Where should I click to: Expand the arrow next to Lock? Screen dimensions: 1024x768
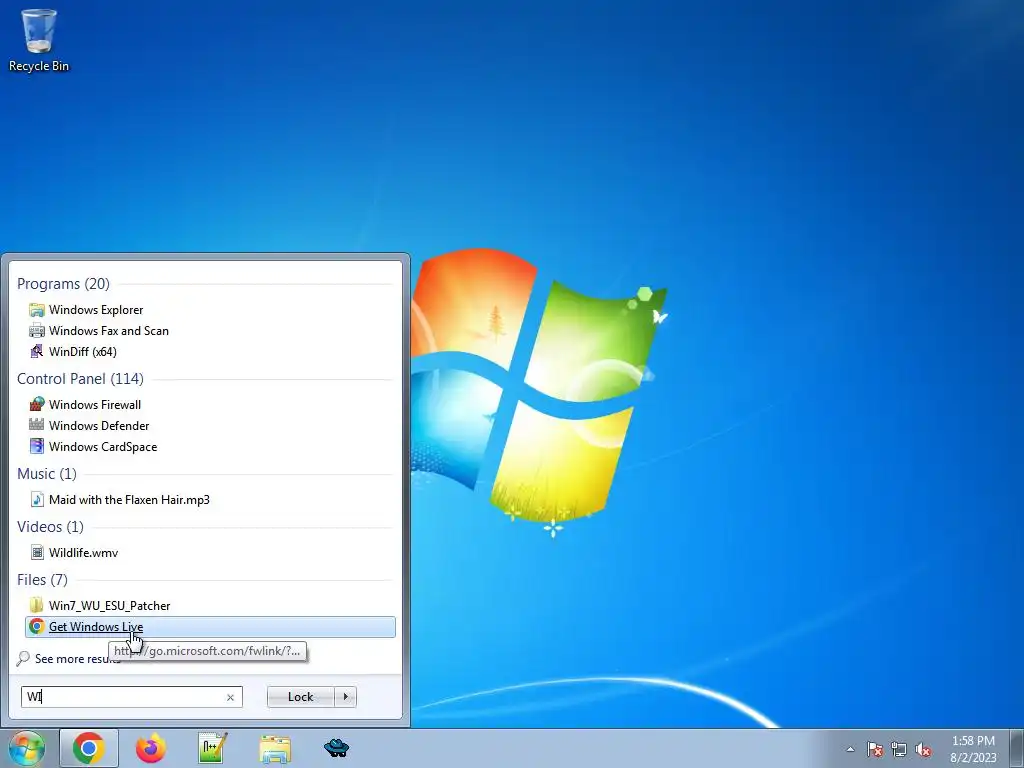pos(345,697)
